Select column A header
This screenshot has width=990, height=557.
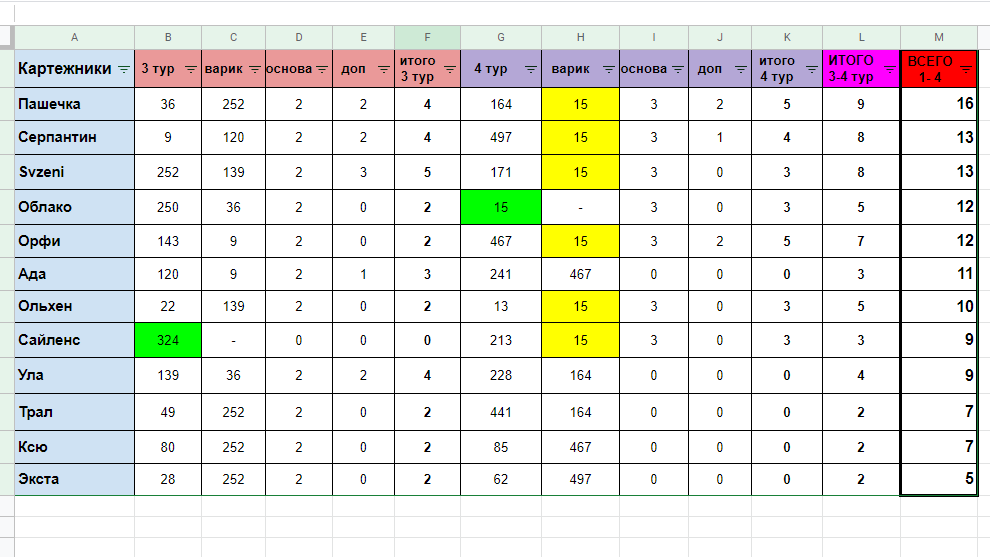click(75, 37)
